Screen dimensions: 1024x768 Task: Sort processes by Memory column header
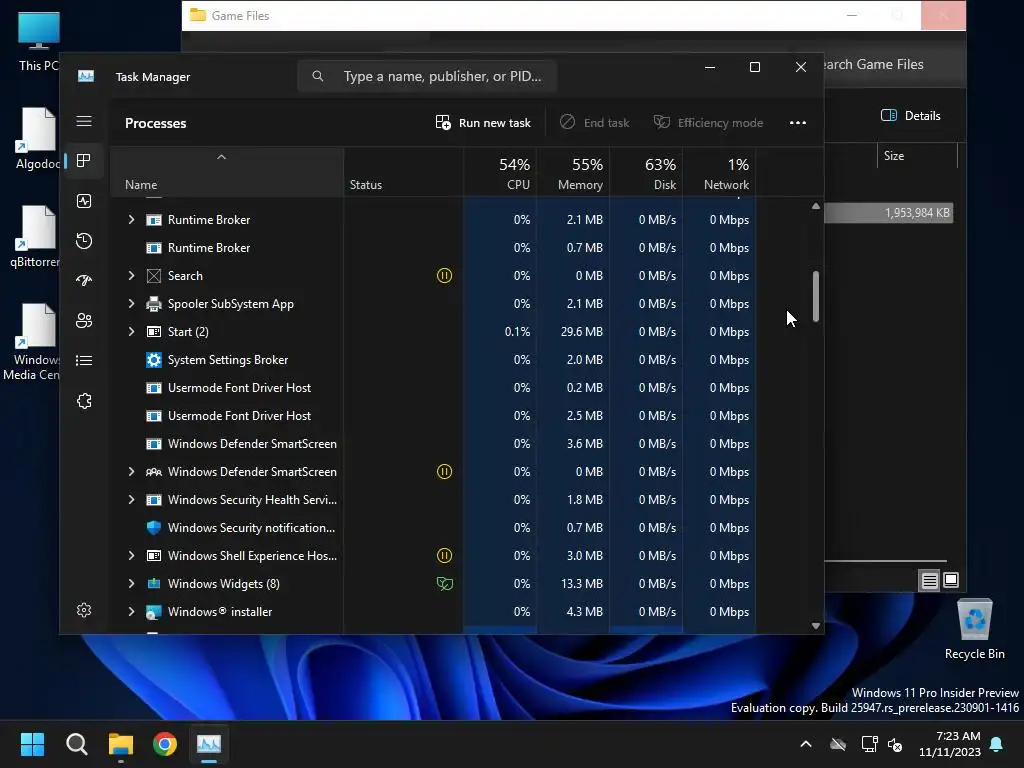point(573,172)
